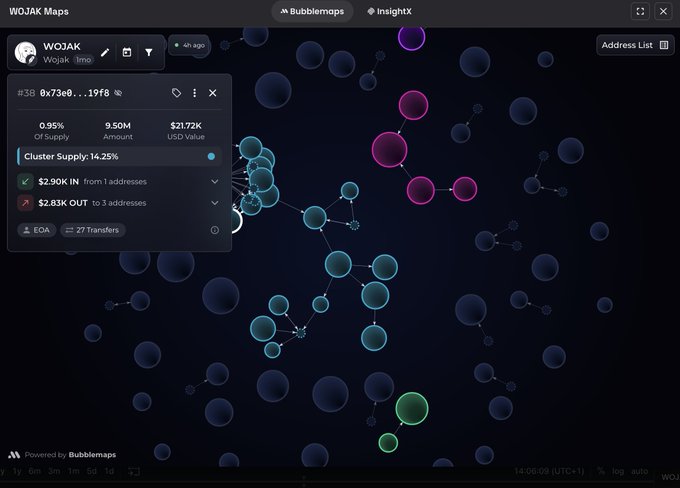Image resolution: width=680 pixels, height=488 pixels.
Task: Switch to the InsightX tab
Action: coord(389,12)
